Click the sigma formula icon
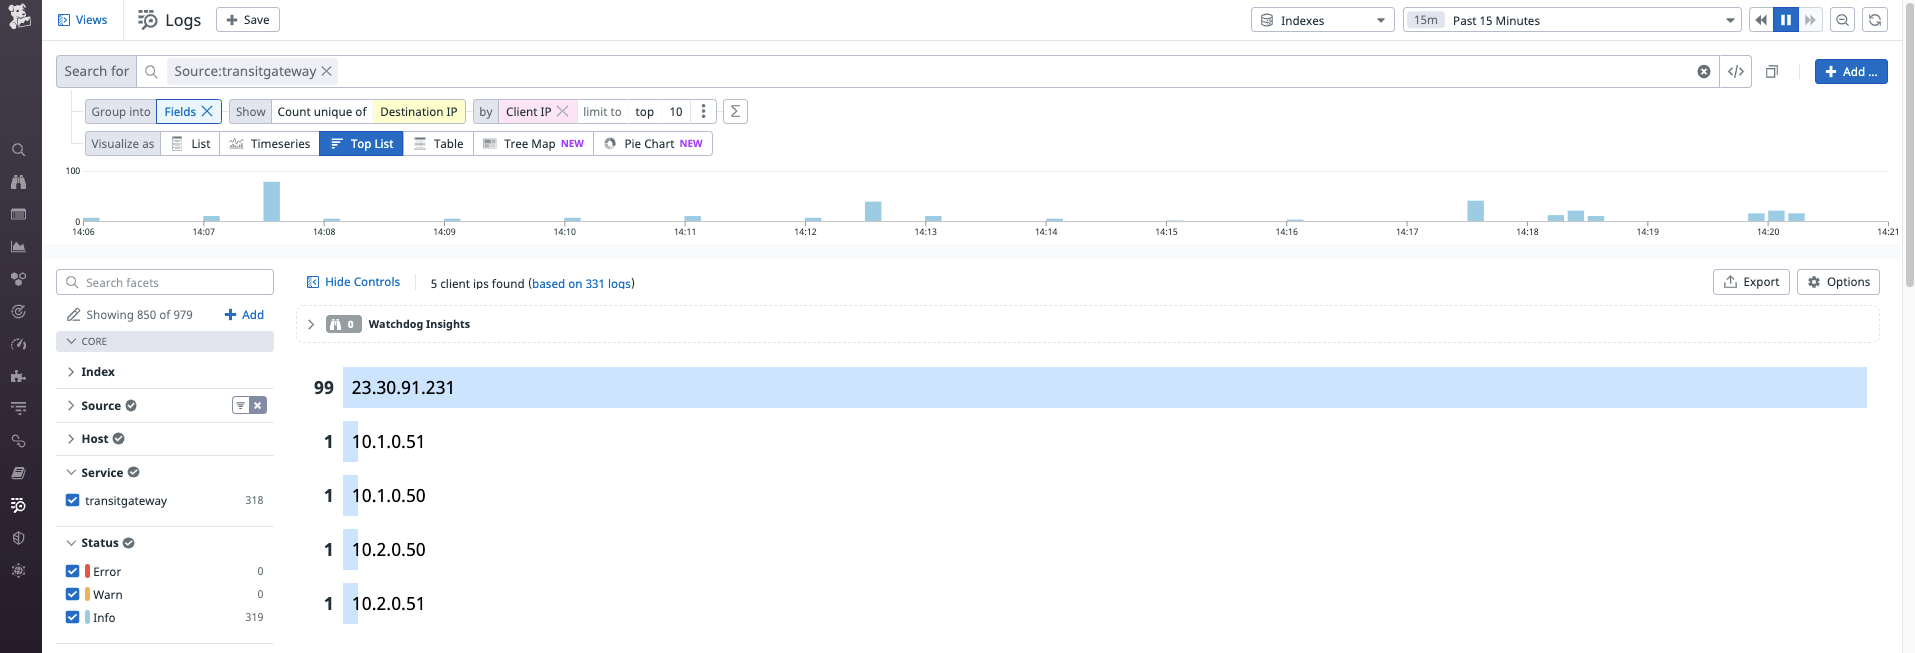Screen dimensions: 1915x653 [x=735, y=112]
